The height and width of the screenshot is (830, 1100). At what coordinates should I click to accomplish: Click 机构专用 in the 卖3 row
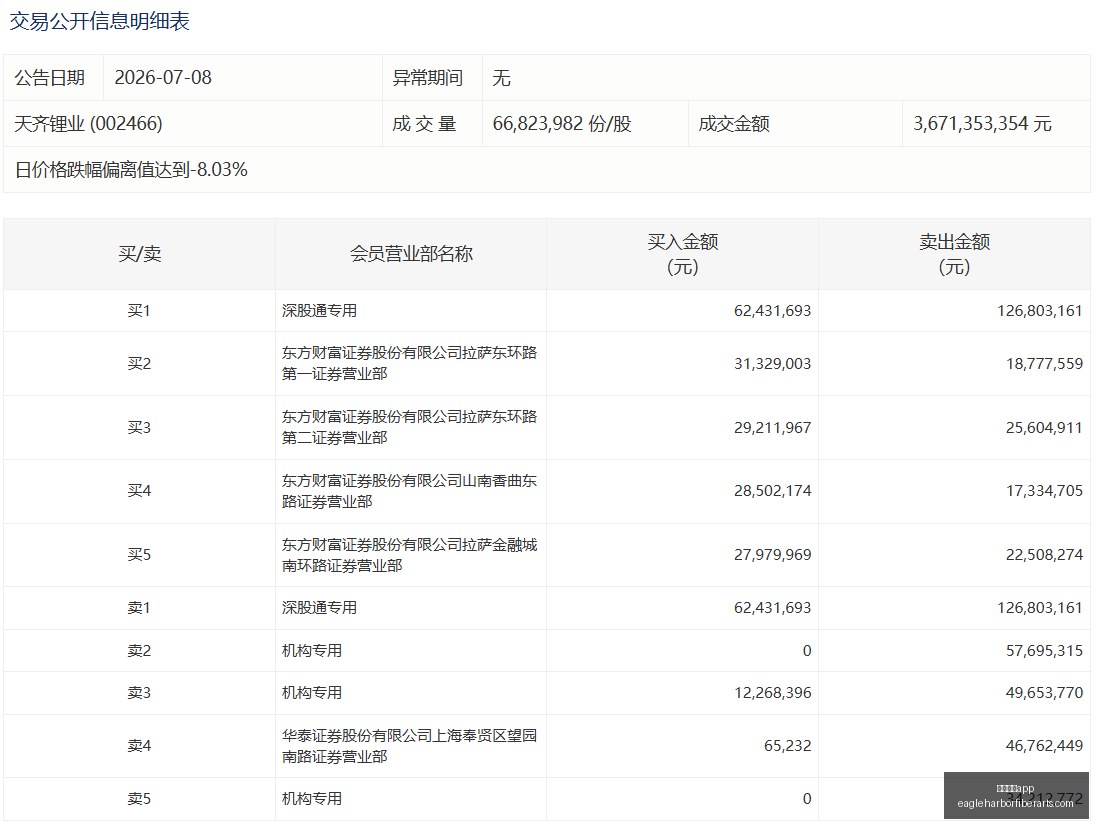point(311,692)
